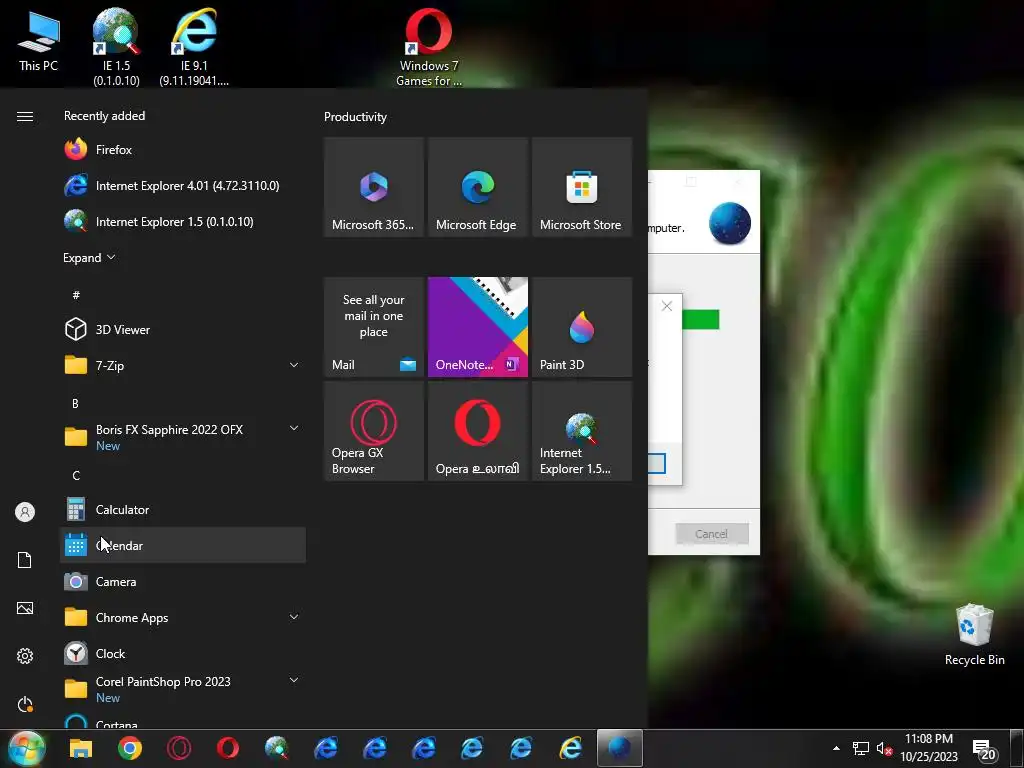Image resolution: width=1024 pixels, height=768 pixels.
Task: Expand the 7-Zip folder
Action: (x=183, y=365)
